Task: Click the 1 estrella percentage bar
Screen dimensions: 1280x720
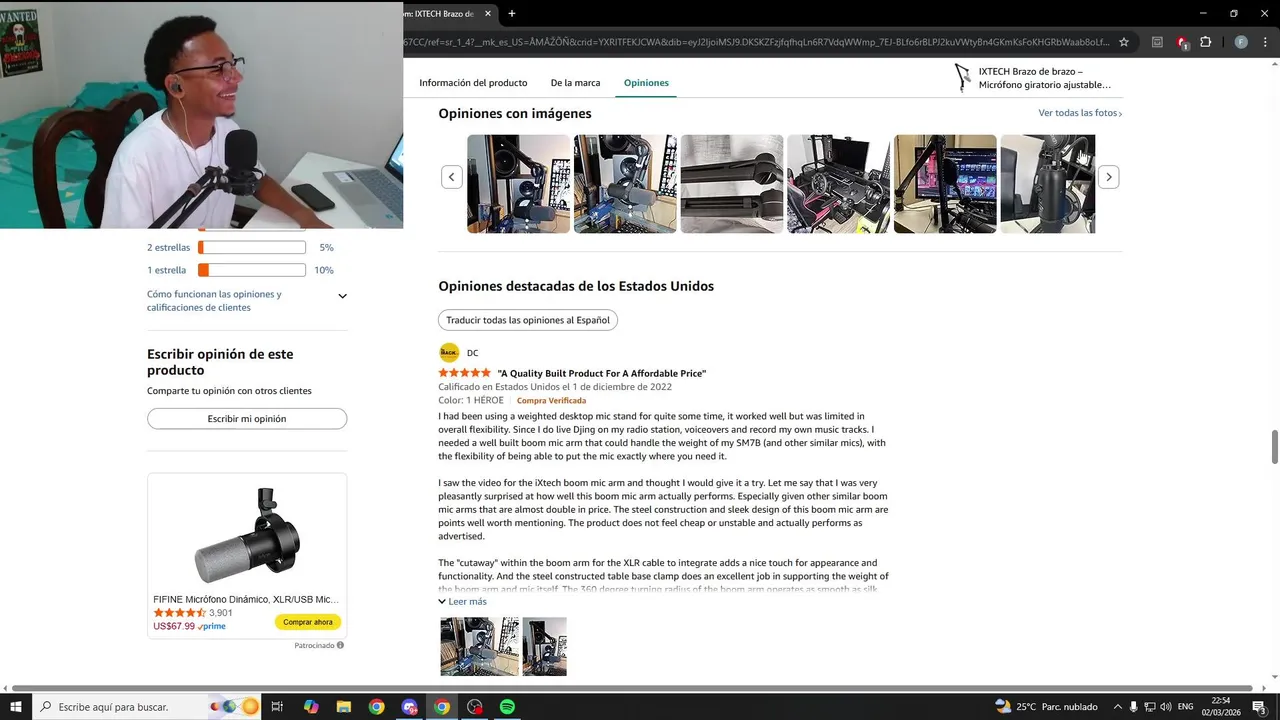Action: pos(252,270)
